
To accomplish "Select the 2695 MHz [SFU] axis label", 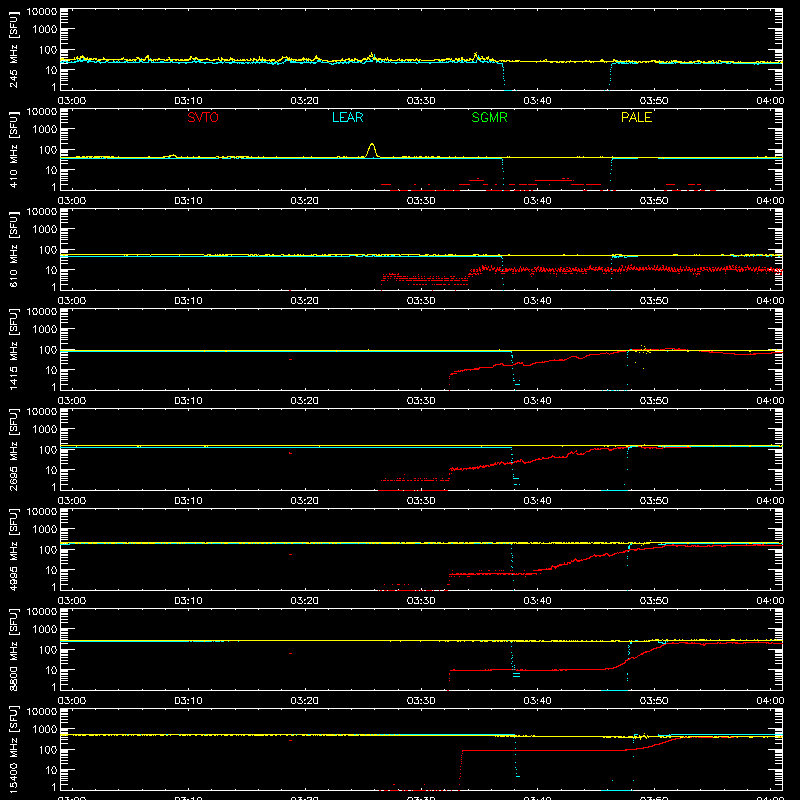I will tap(14, 449).
